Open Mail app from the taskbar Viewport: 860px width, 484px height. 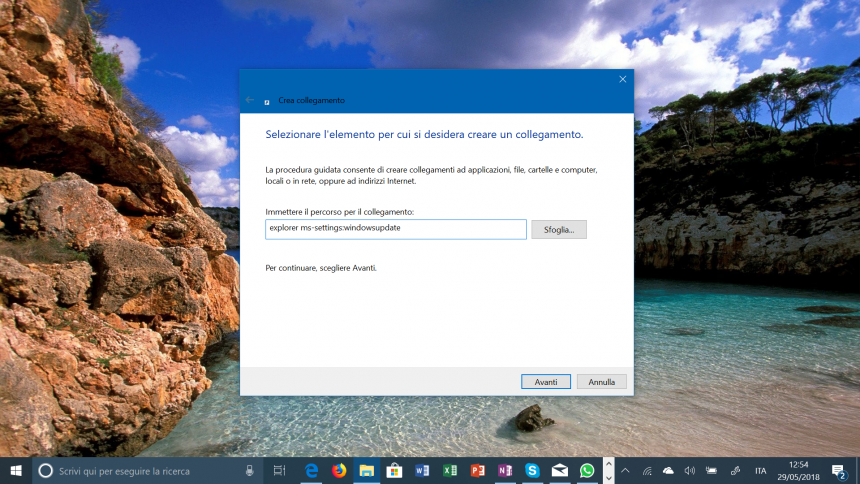[x=559, y=471]
